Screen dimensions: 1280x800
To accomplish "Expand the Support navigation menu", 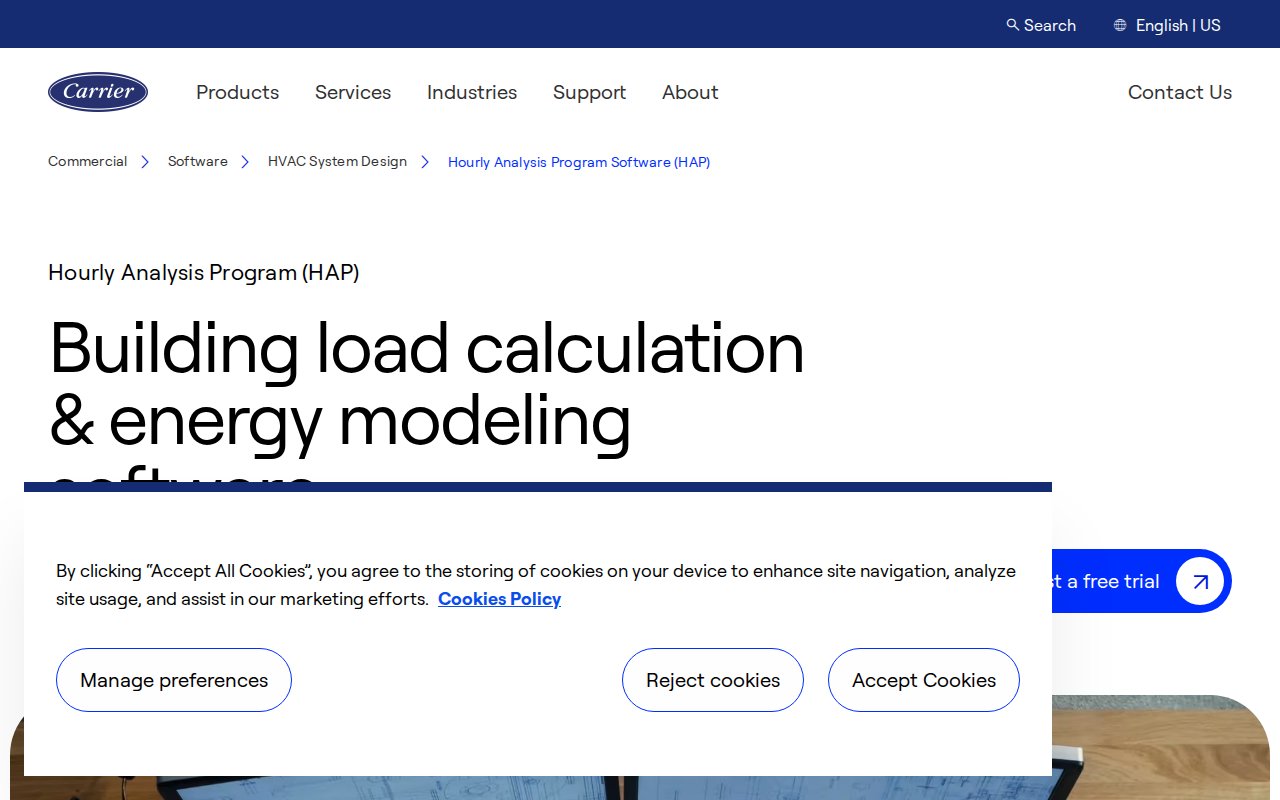I will tap(589, 92).
